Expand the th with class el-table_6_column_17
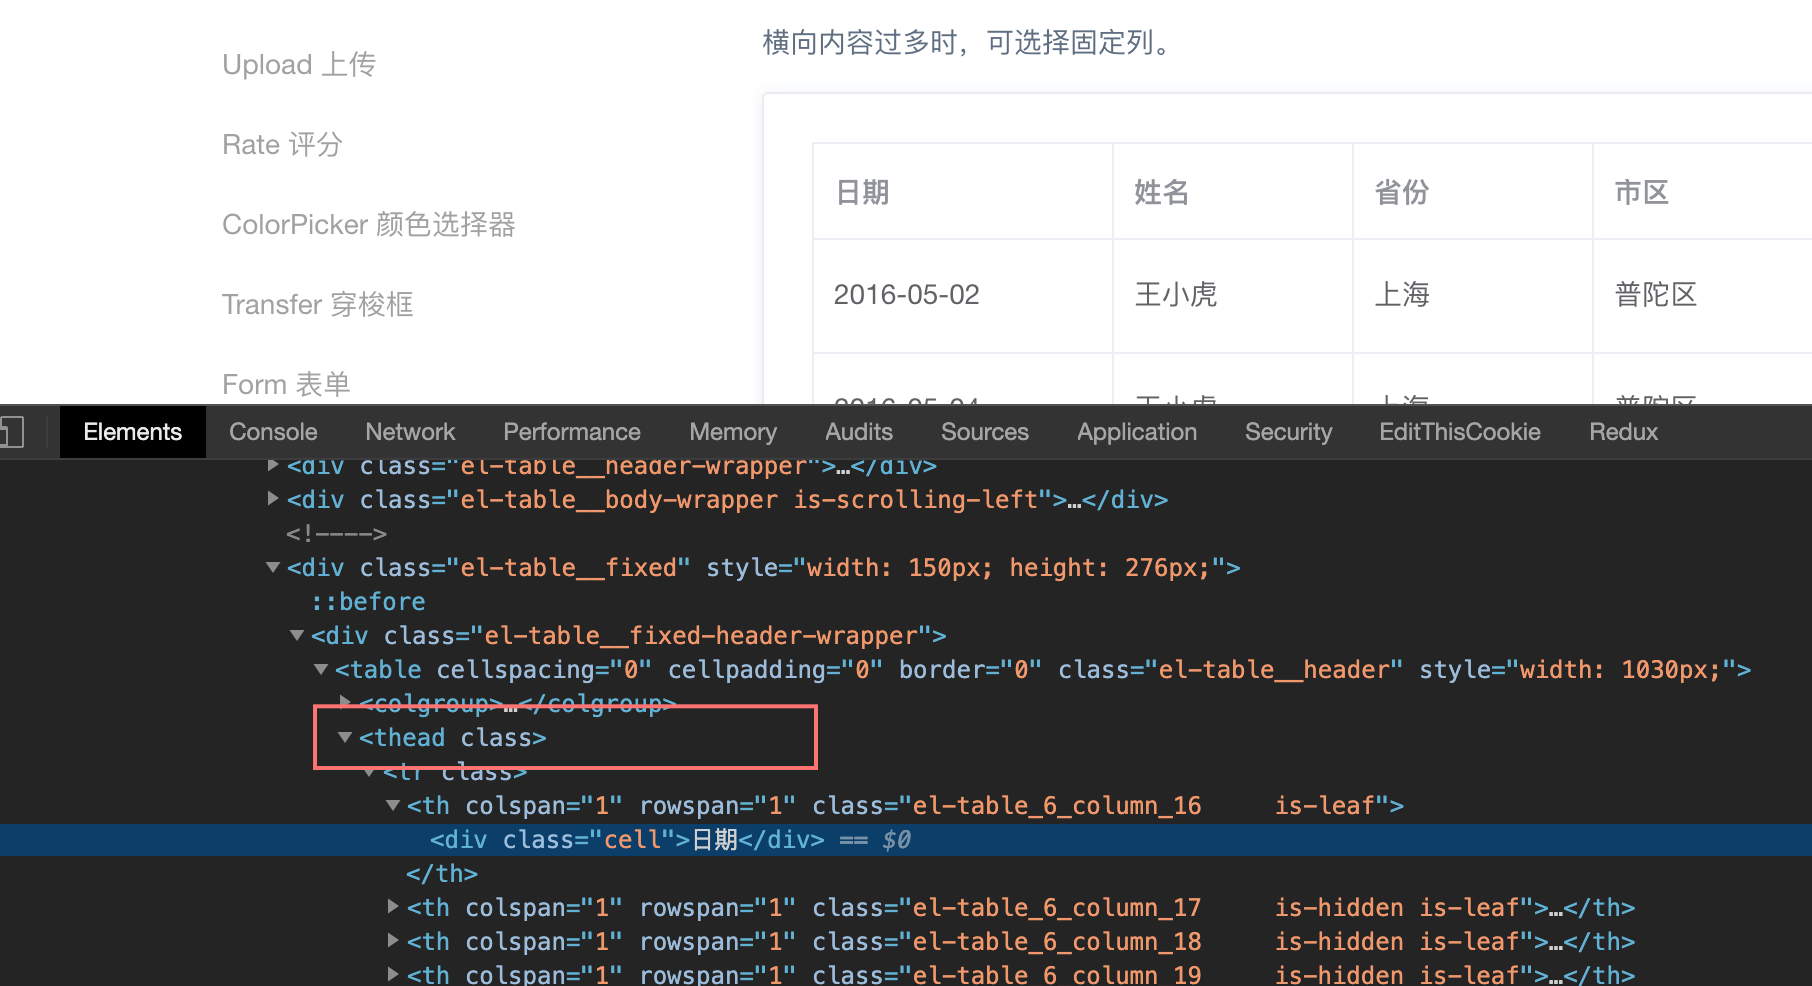The width and height of the screenshot is (1812, 986). (392, 906)
